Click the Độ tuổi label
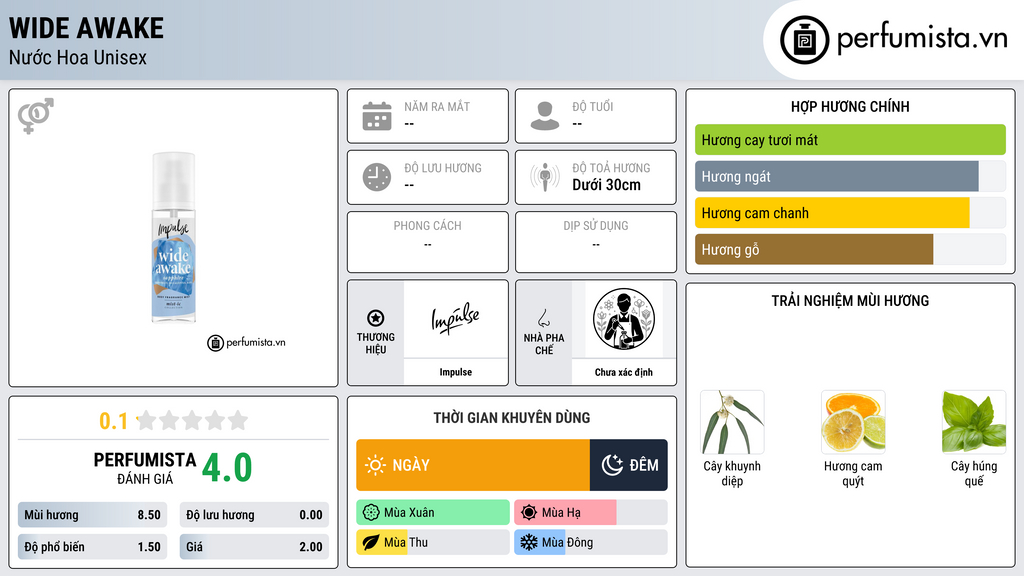The width and height of the screenshot is (1024, 576). pos(593,106)
